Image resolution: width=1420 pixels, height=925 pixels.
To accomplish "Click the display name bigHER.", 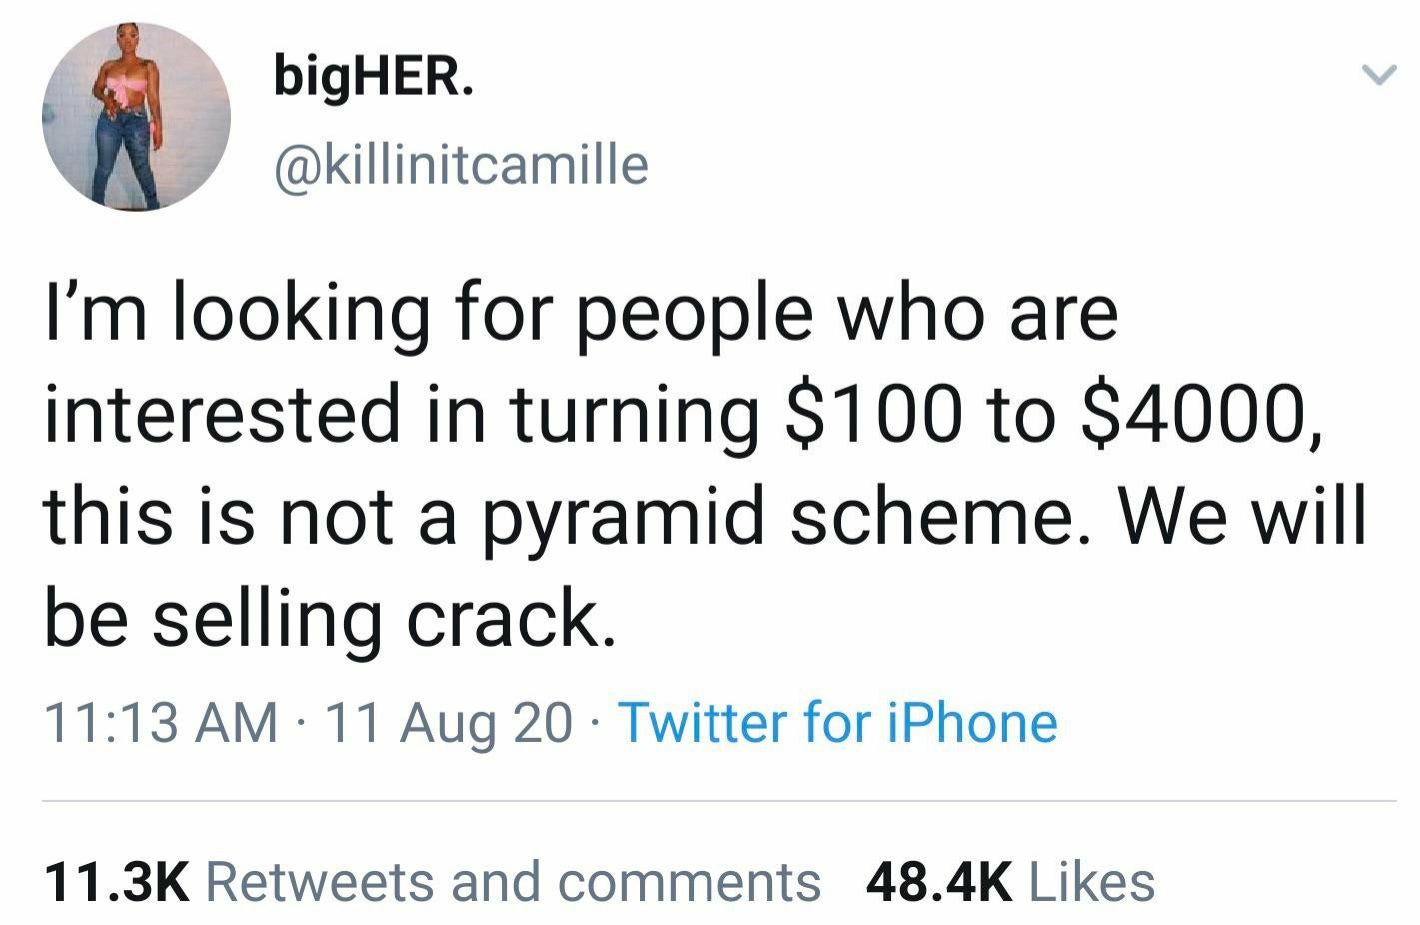I will [x=373, y=76].
